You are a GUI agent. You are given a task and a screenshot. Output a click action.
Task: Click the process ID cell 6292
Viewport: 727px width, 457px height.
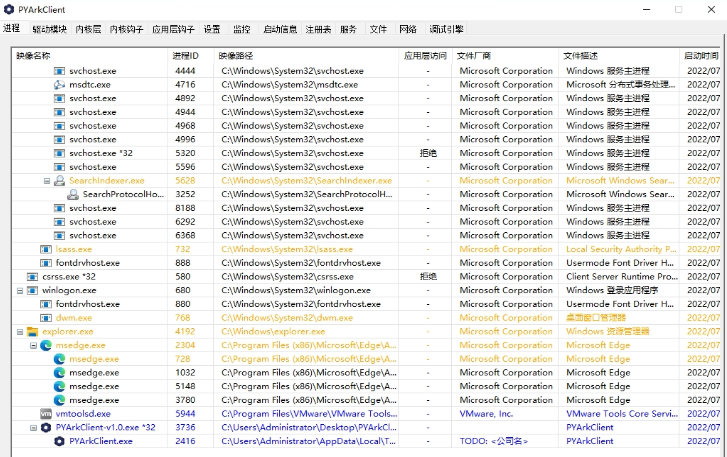click(185, 222)
